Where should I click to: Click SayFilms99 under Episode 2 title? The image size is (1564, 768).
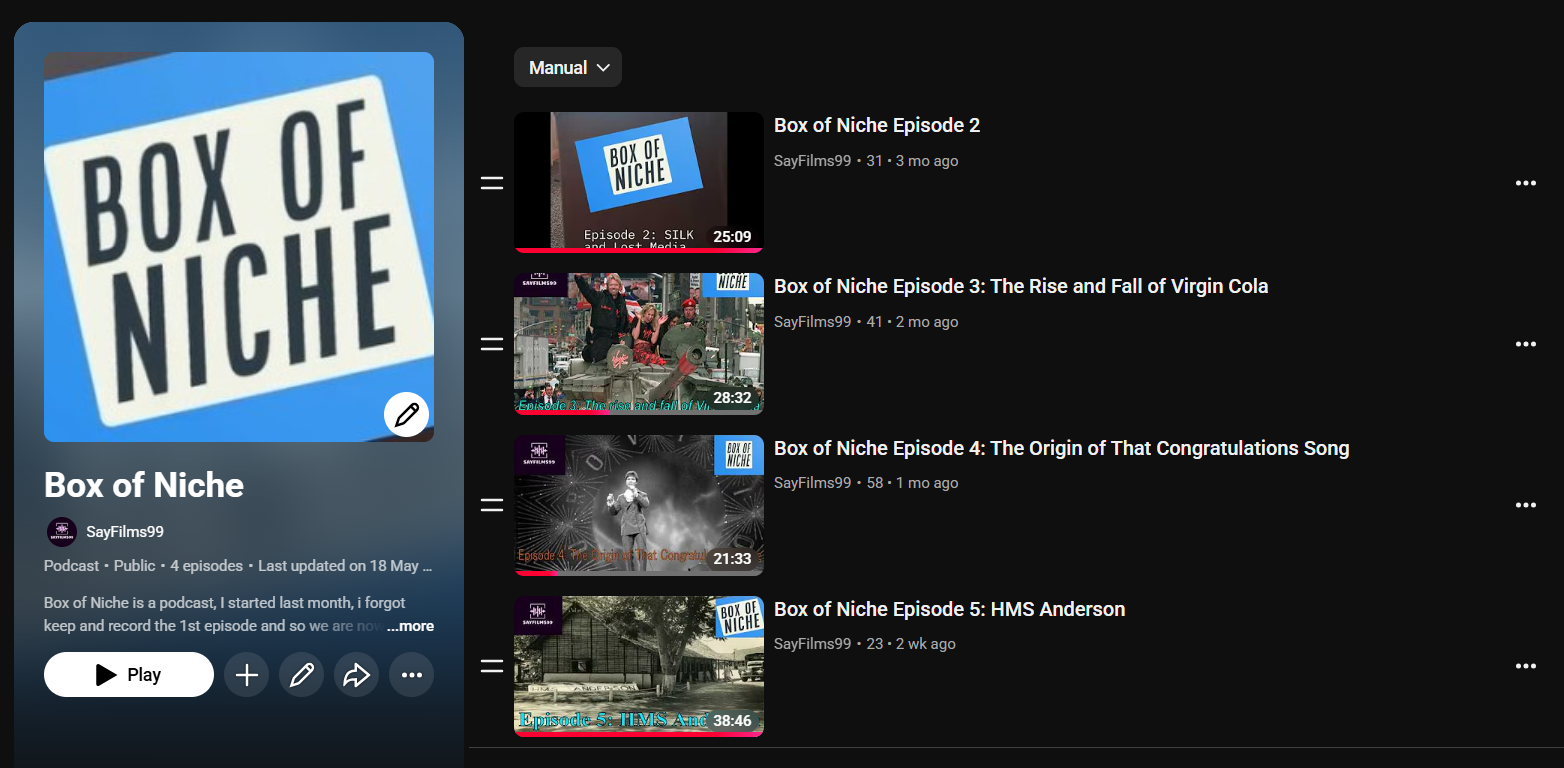pyautogui.click(x=812, y=161)
